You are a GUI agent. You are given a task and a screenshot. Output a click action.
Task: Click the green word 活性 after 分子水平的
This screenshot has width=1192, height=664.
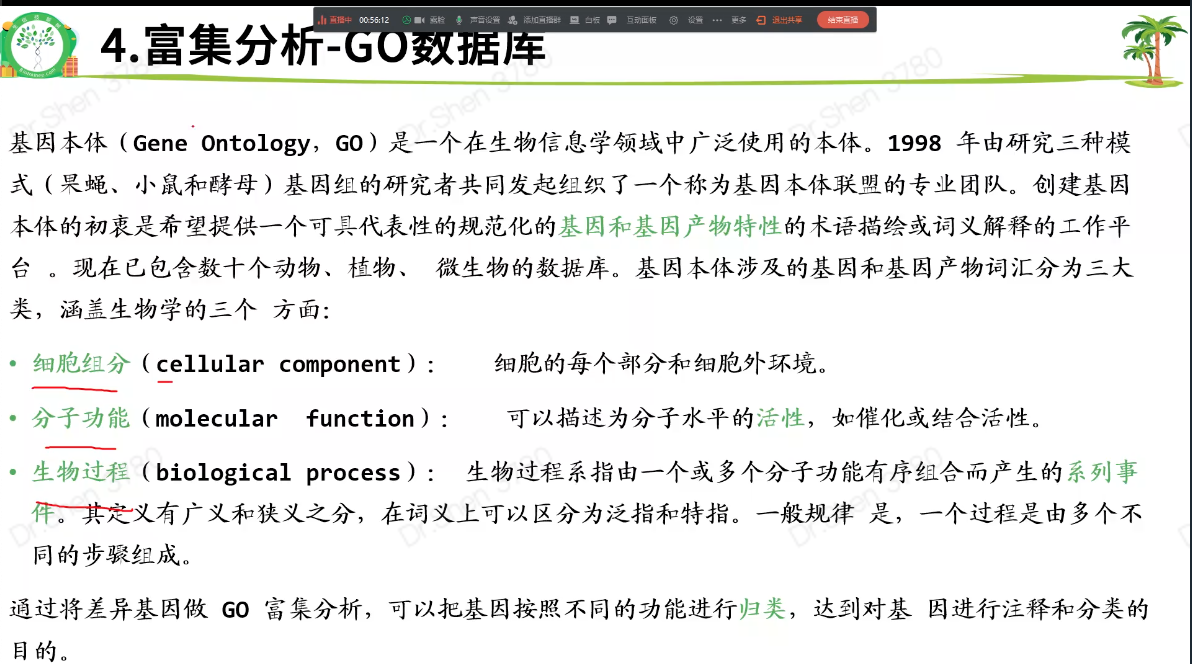coord(780,418)
